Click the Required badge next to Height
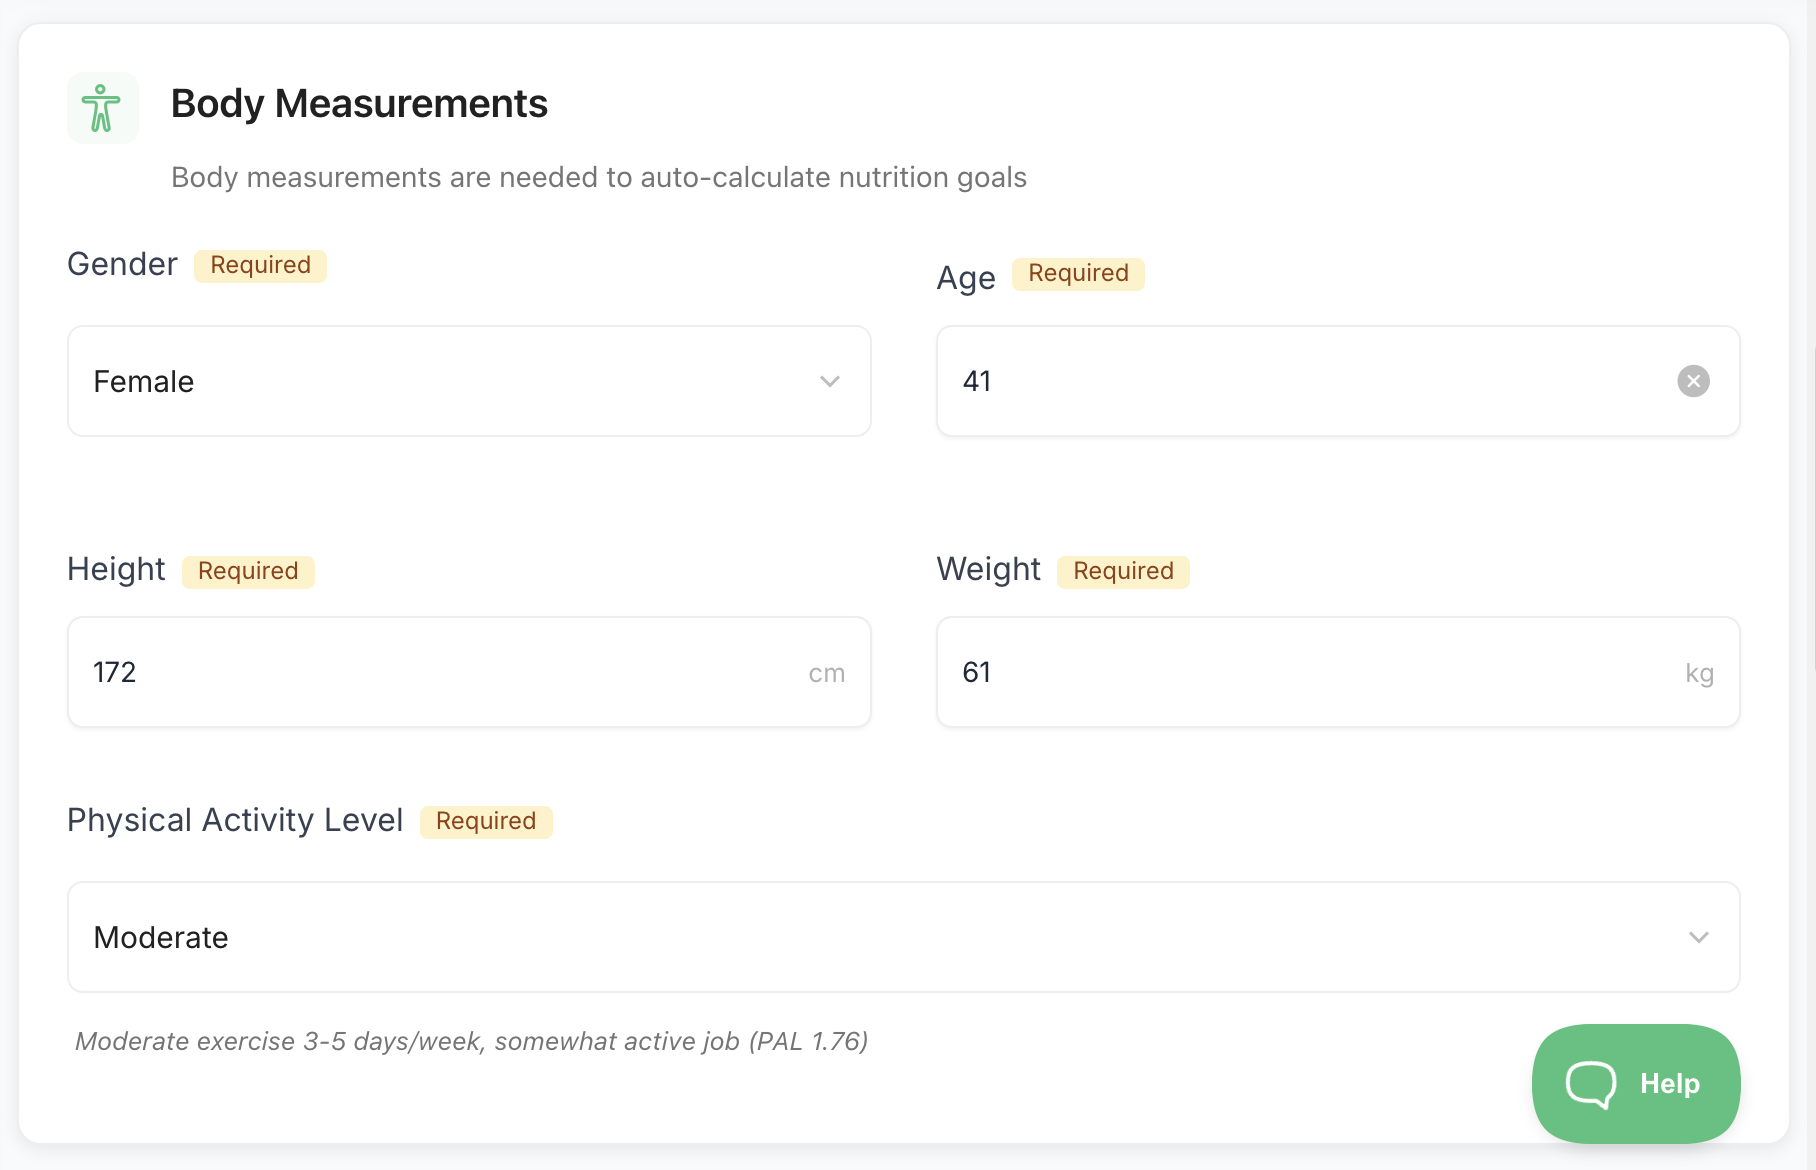The image size is (1816, 1170). coord(248,572)
